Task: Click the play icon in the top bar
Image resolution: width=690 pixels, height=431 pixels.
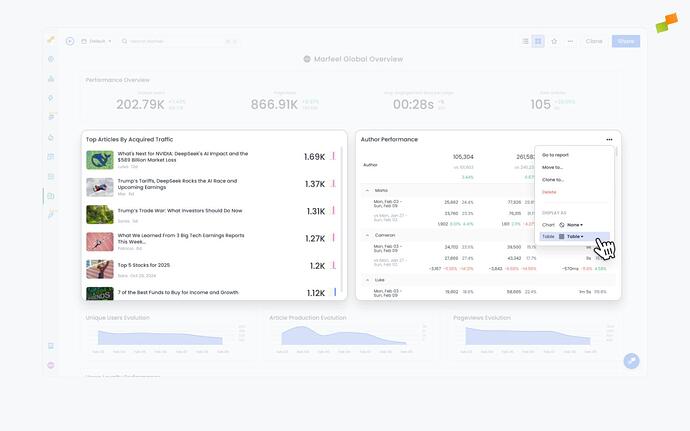Action: click(70, 41)
